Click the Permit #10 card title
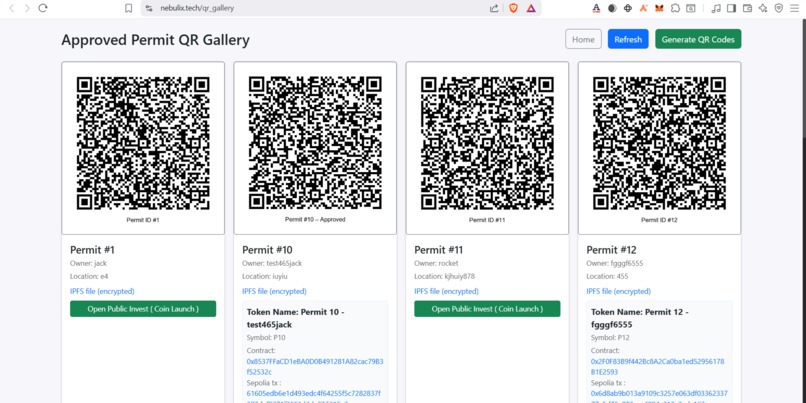 [267, 250]
